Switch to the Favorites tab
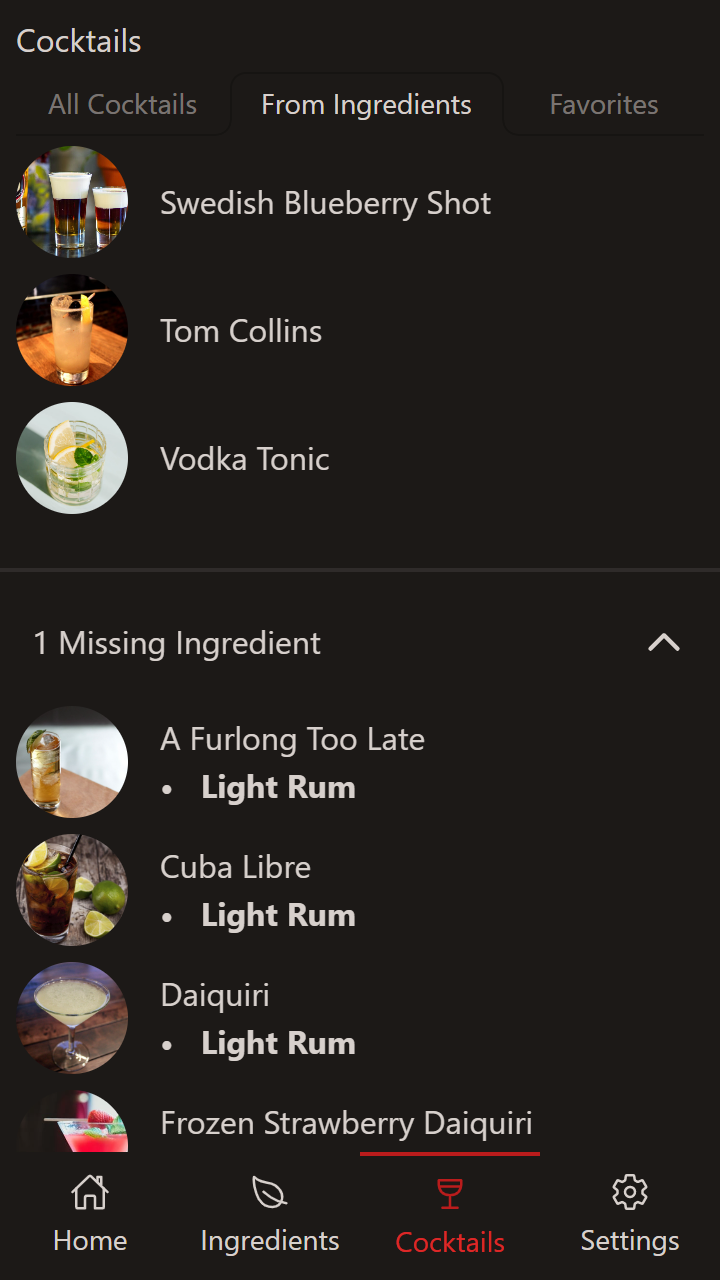Screen dimensions: 720x1280 coord(604,105)
